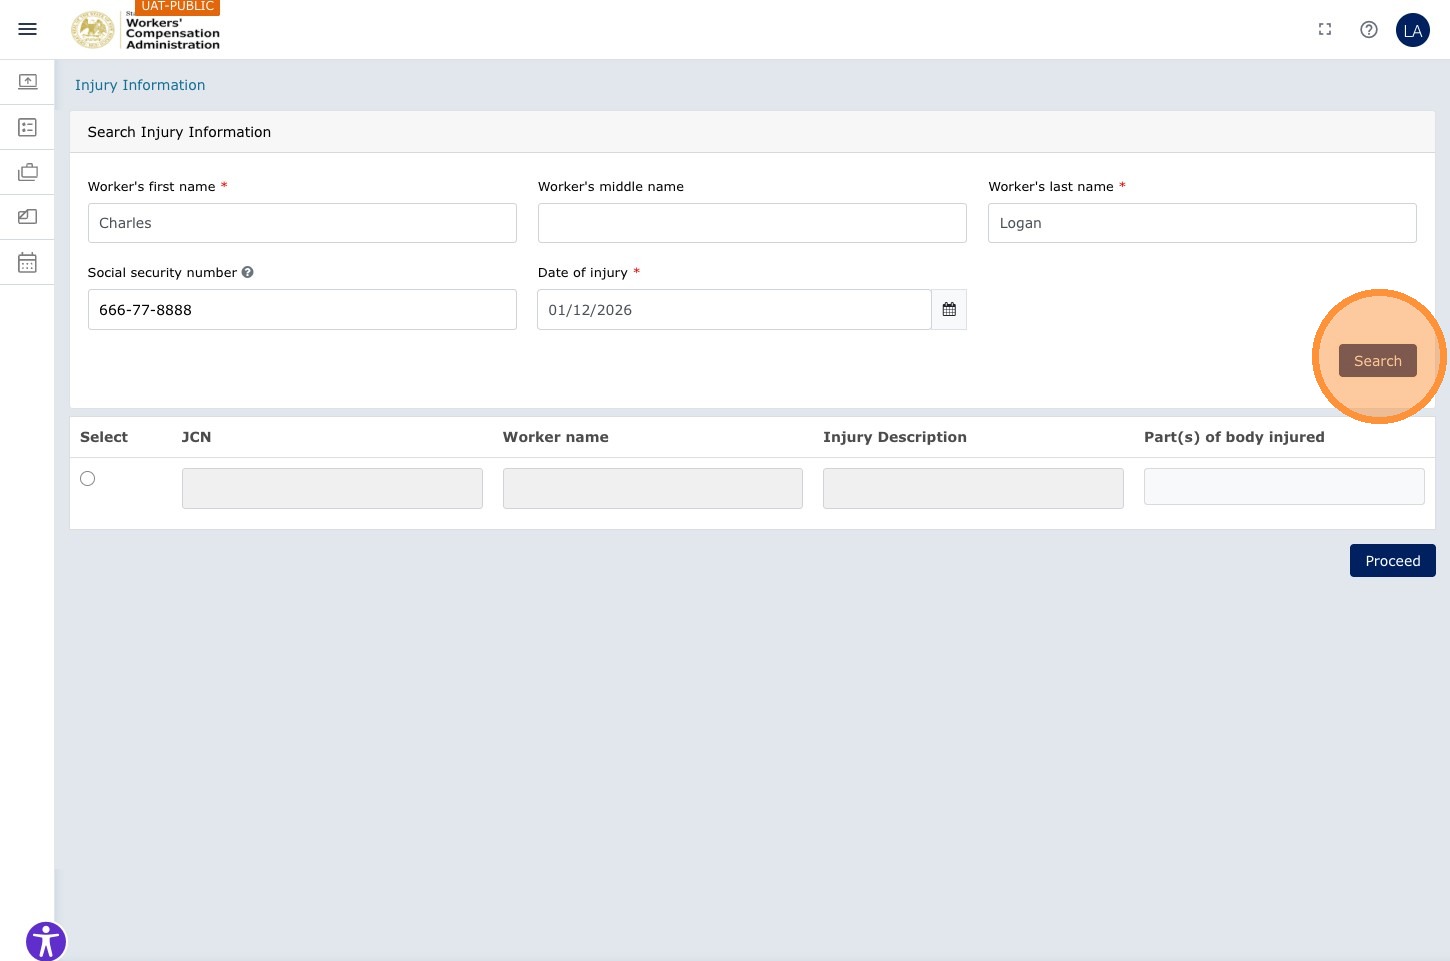1450x961 pixels.
Task: Click the Search Injury Information panel header
Action: click(x=752, y=132)
